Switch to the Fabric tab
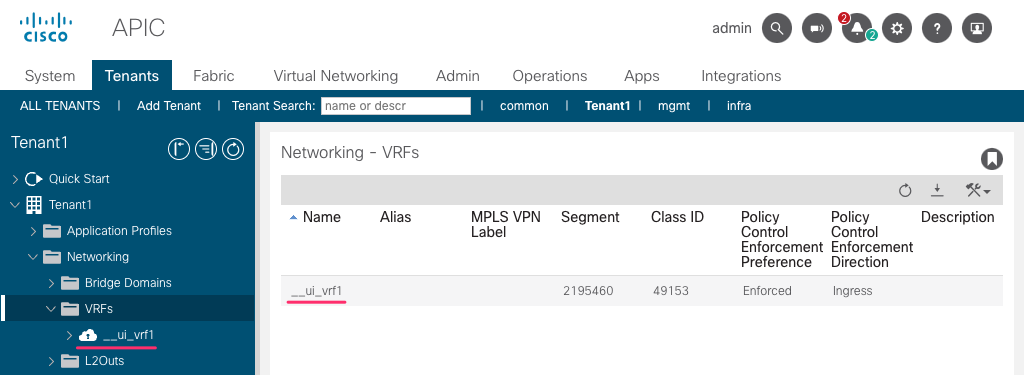Viewport: 1024px width, 375px height. click(214, 76)
